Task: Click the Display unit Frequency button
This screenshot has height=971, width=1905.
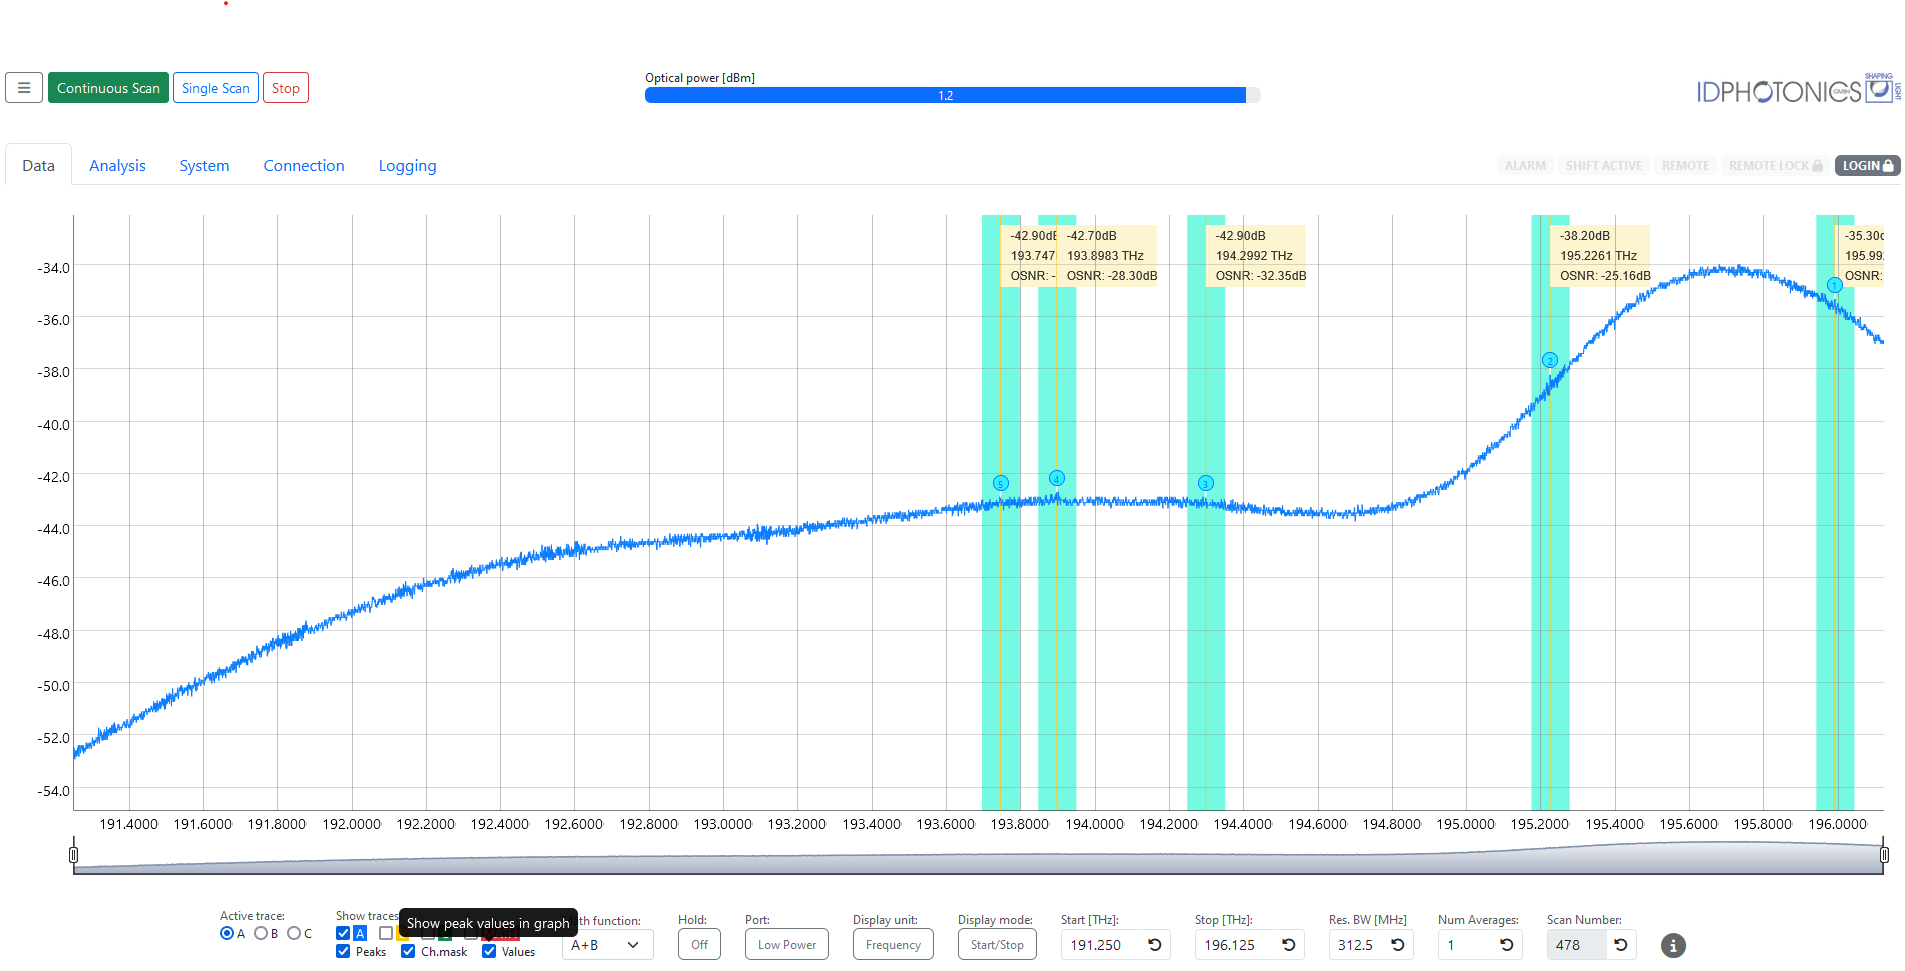Action: pos(893,945)
